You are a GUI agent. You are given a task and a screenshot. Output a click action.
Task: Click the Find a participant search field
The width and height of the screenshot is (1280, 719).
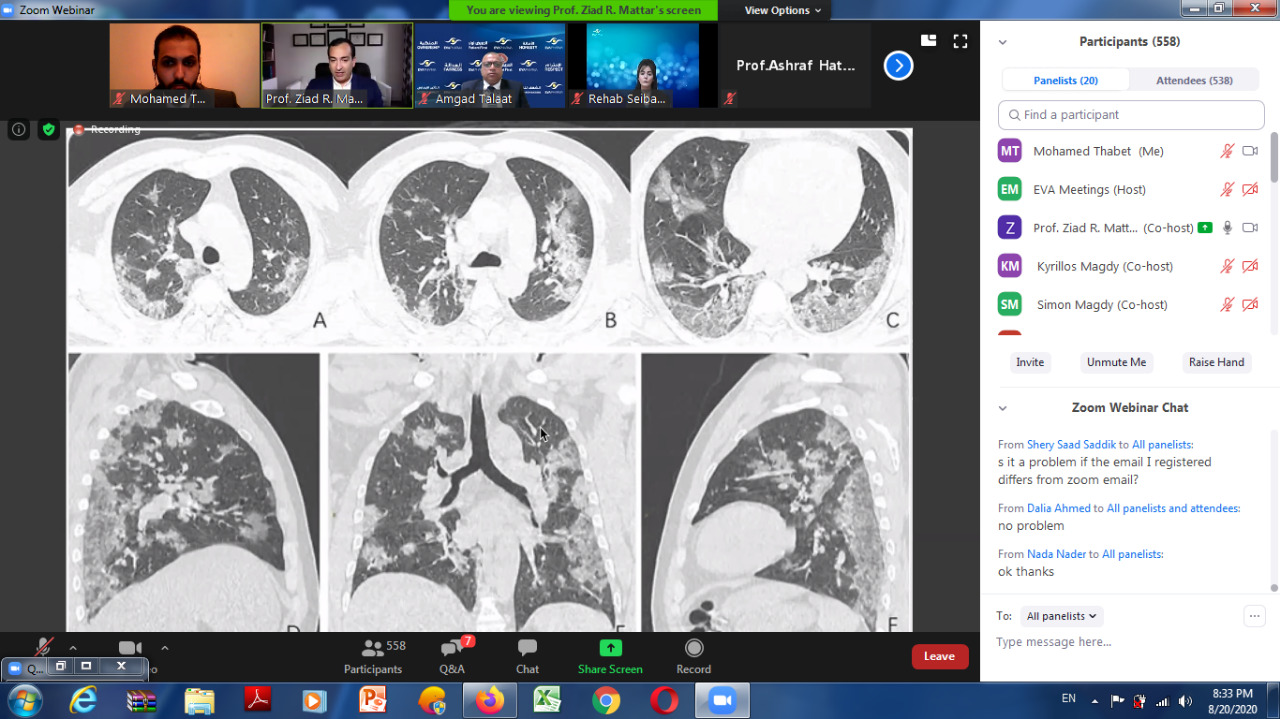tap(1131, 115)
